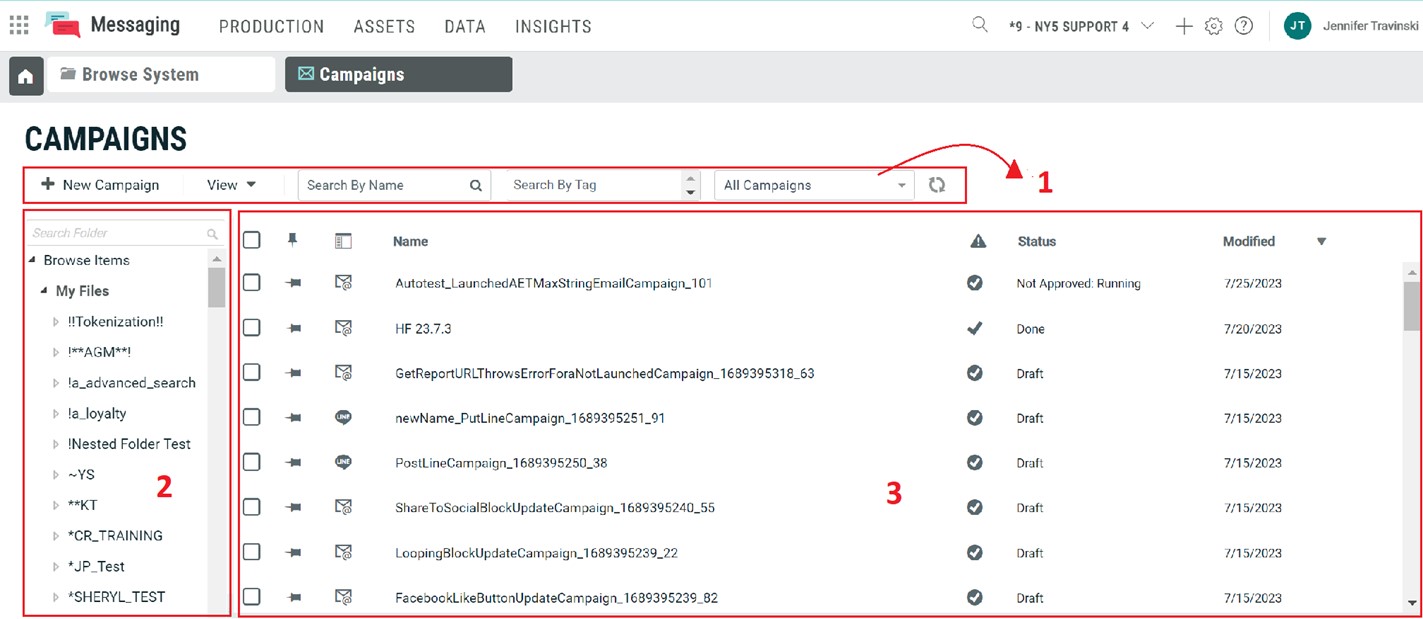Click the New Campaign button
Image resolution: width=1423 pixels, height=619 pixels.
click(100, 185)
